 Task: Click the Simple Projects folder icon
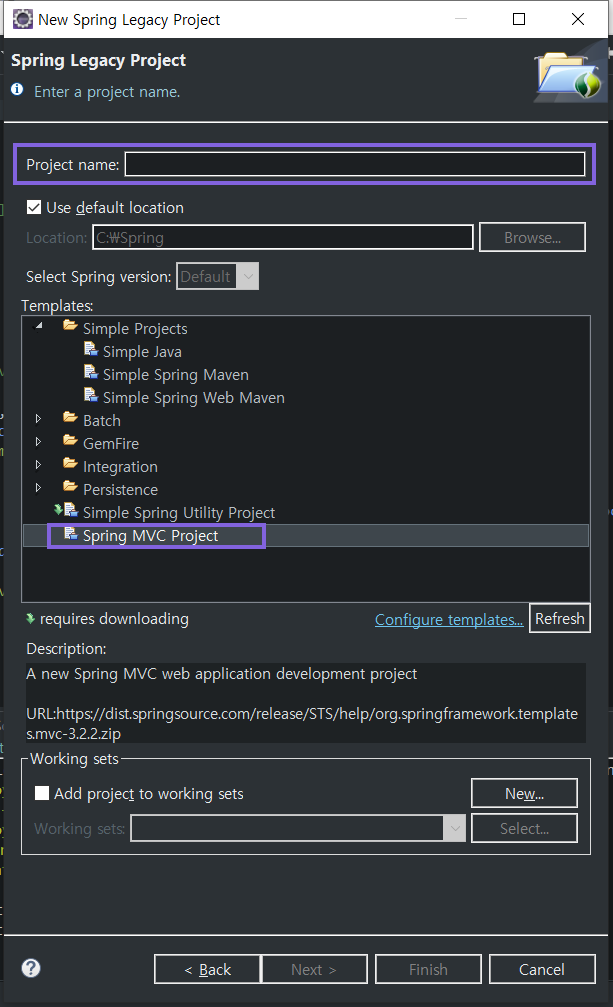(71, 326)
